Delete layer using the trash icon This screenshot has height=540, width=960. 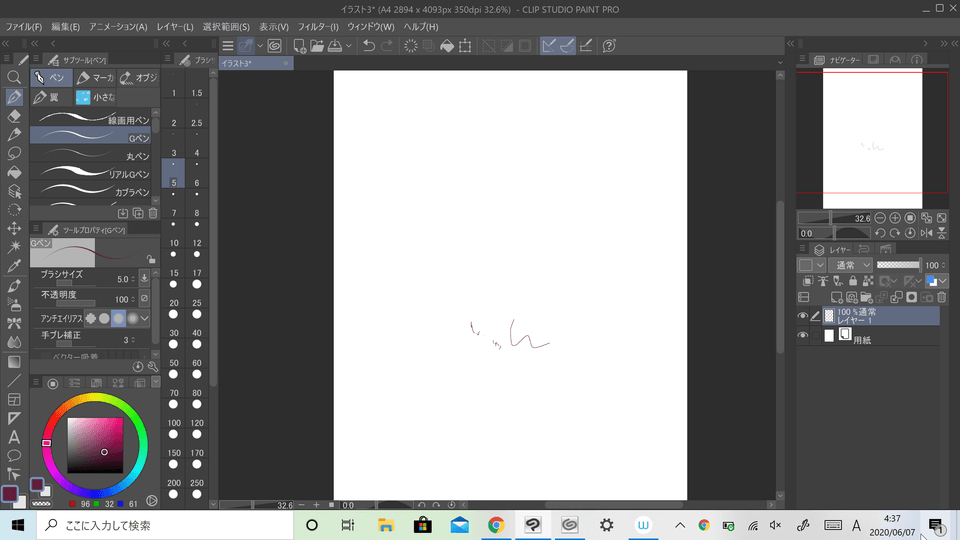click(941, 298)
